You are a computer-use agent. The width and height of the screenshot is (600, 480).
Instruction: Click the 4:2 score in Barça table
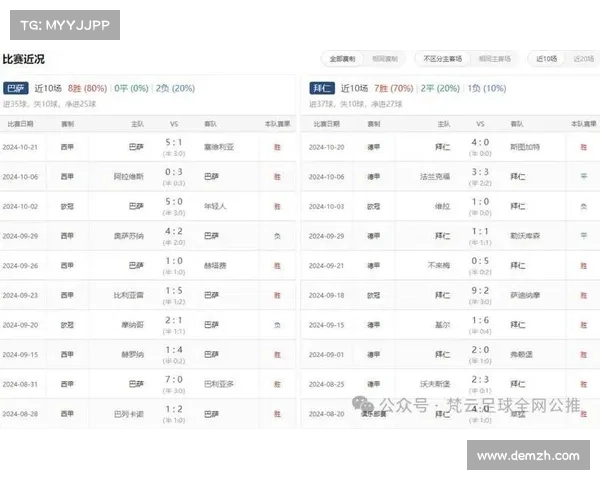(174, 231)
